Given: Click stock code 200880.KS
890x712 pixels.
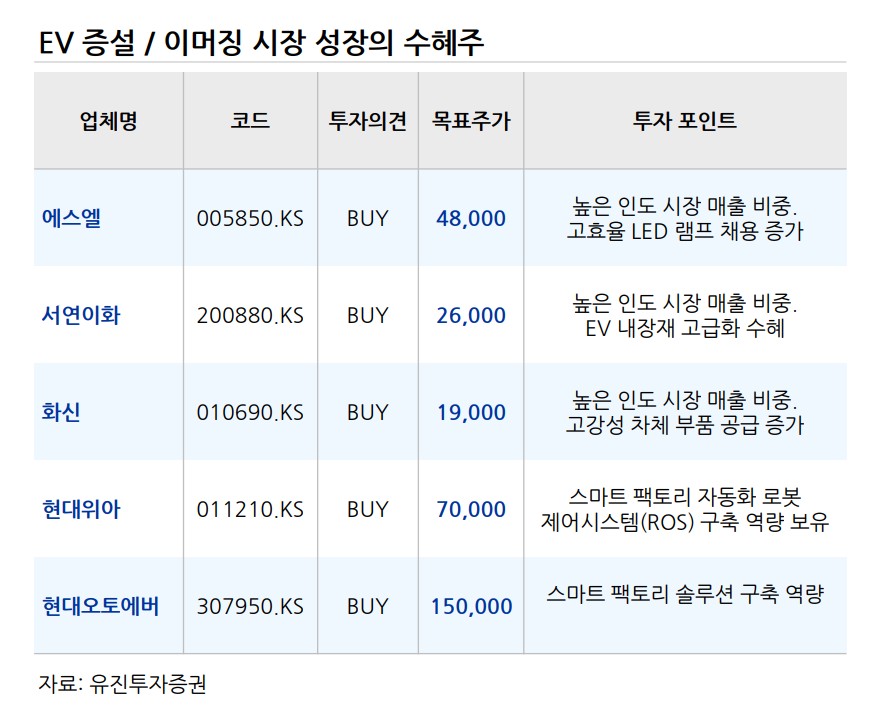Looking at the screenshot, I should click(250, 316).
